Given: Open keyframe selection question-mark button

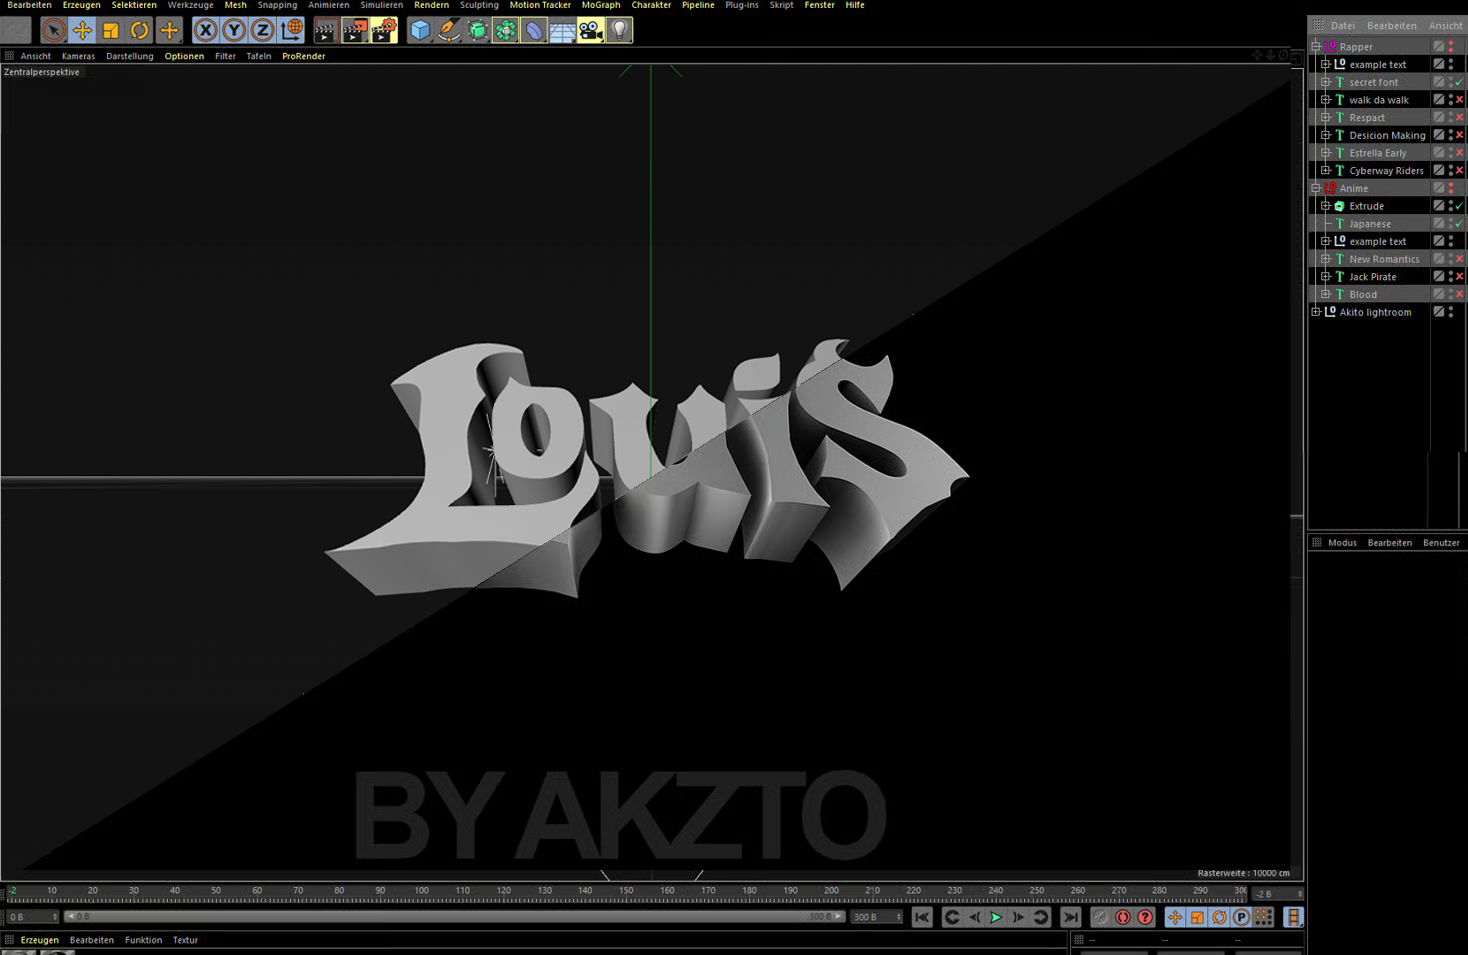Looking at the screenshot, I should click(x=1145, y=917).
